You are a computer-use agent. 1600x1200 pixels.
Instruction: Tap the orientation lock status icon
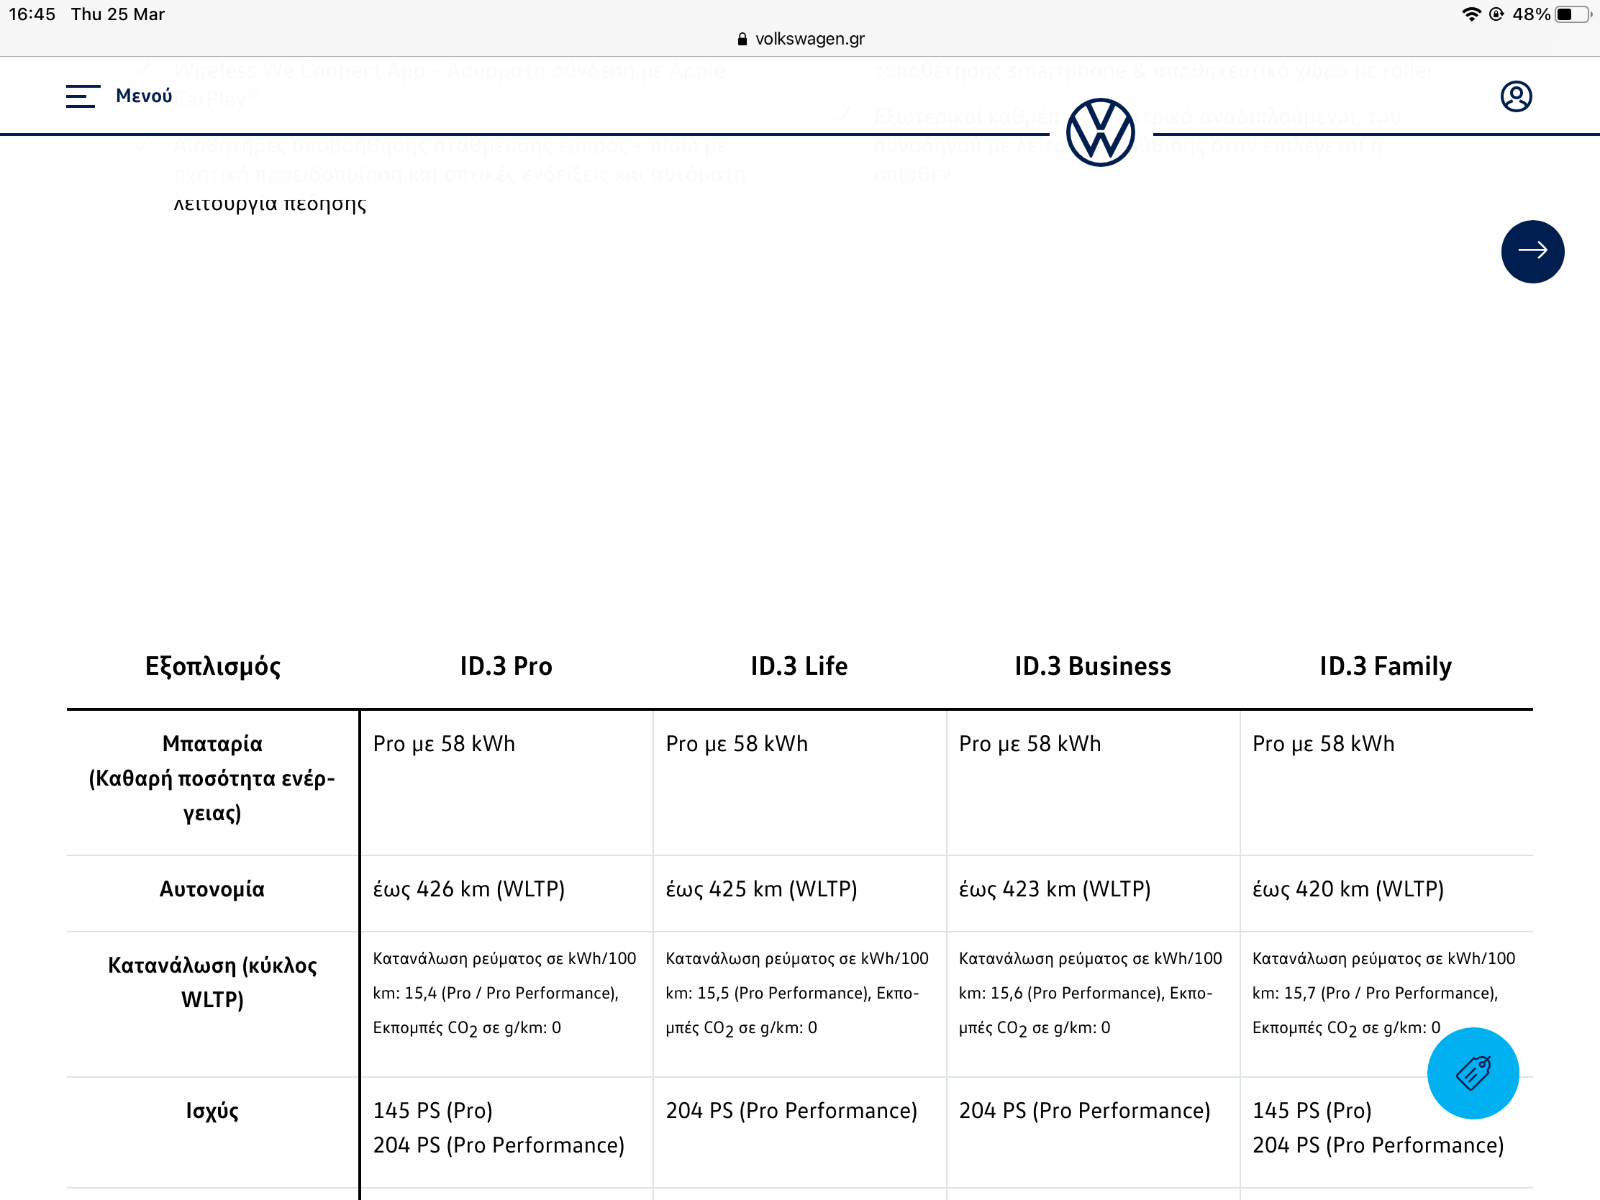coord(1496,14)
